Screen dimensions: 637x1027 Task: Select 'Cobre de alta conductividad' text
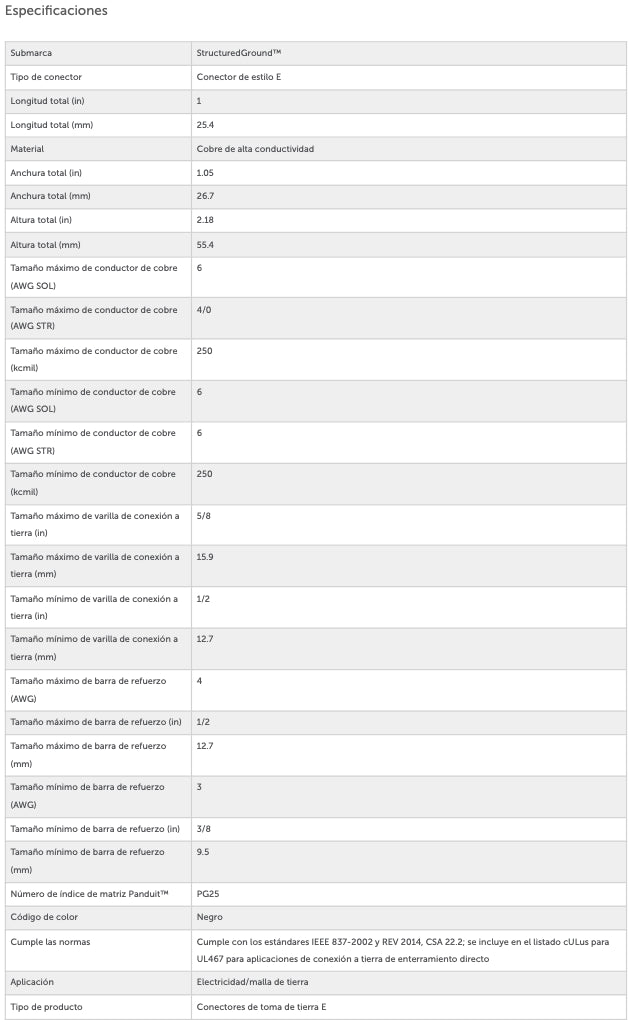coord(255,149)
